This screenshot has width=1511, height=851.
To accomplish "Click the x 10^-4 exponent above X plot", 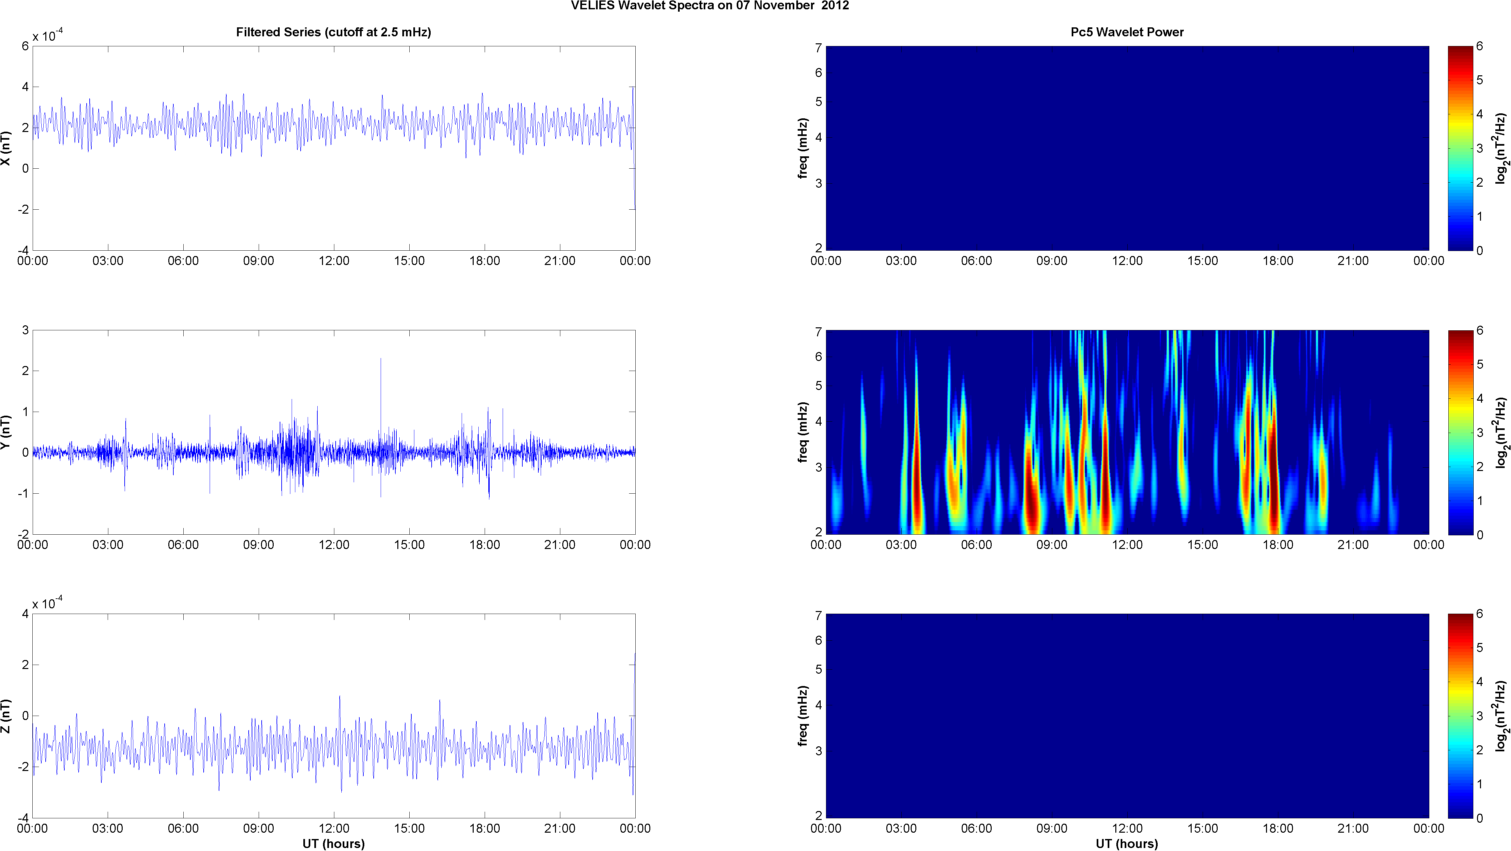I will pyautogui.click(x=47, y=36).
